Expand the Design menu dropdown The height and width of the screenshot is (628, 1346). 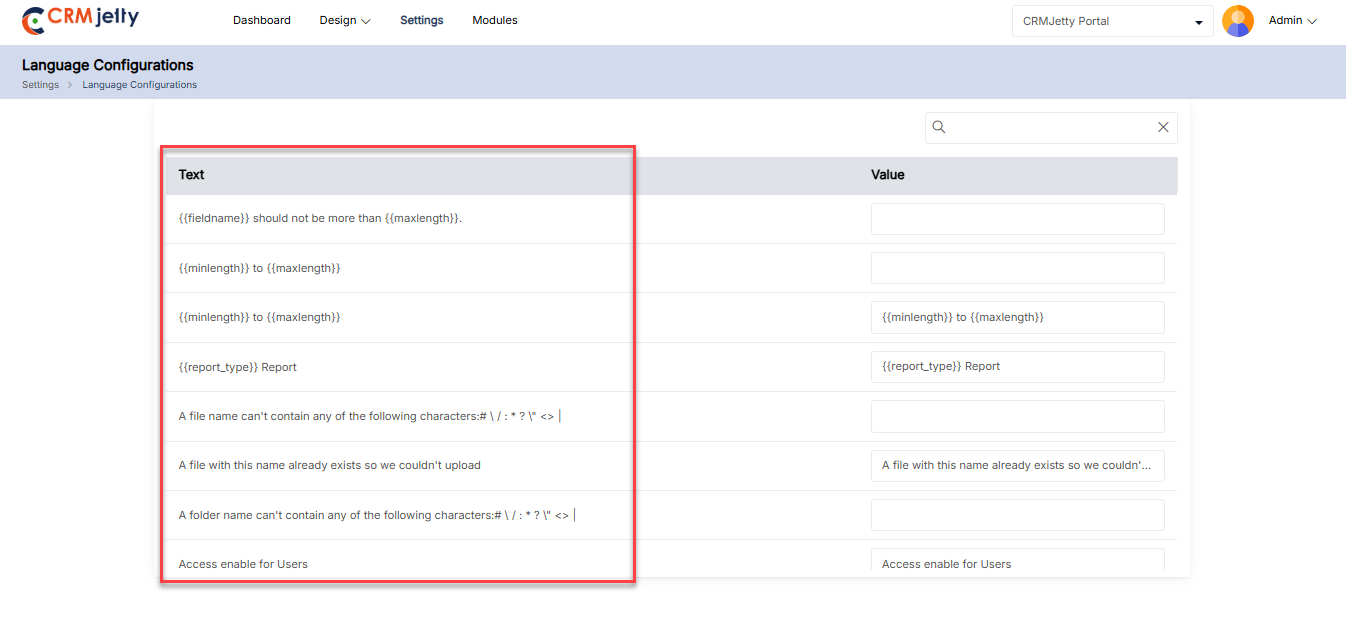(345, 20)
